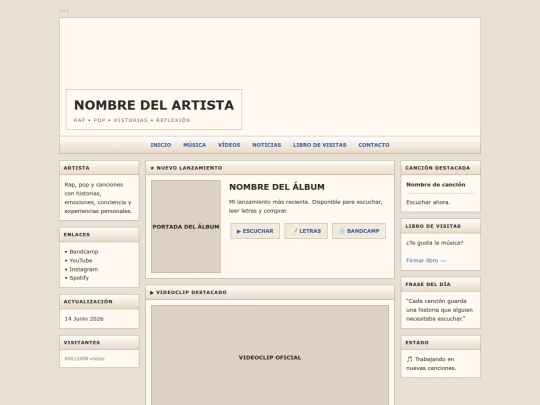Click the Nombre de canción title

pos(436,185)
